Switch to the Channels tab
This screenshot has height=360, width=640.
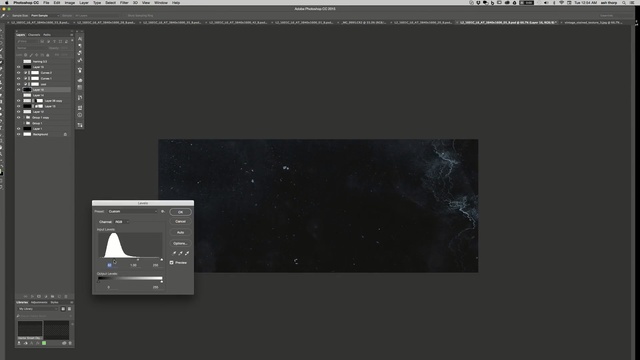(34, 35)
